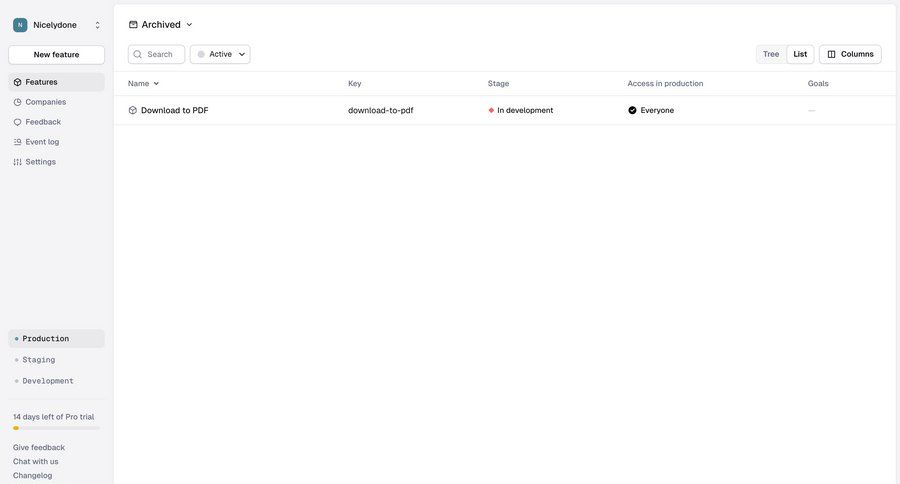Click the 14 days left of Pro trial text
Image resolution: width=900 pixels, height=484 pixels.
(53, 417)
